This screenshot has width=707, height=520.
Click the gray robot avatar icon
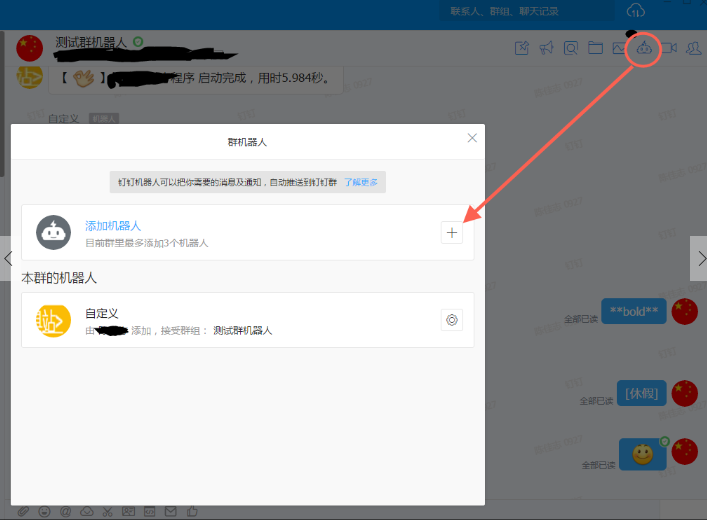54,232
